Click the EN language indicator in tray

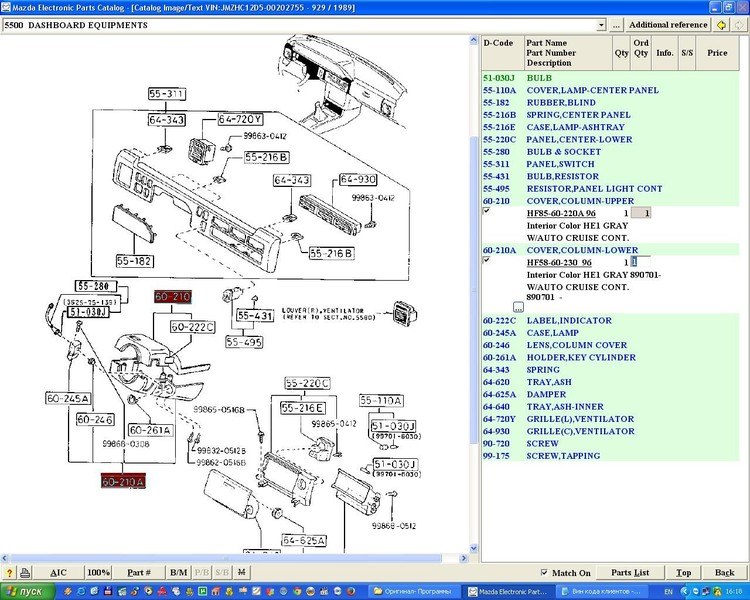[x=668, y=592]
